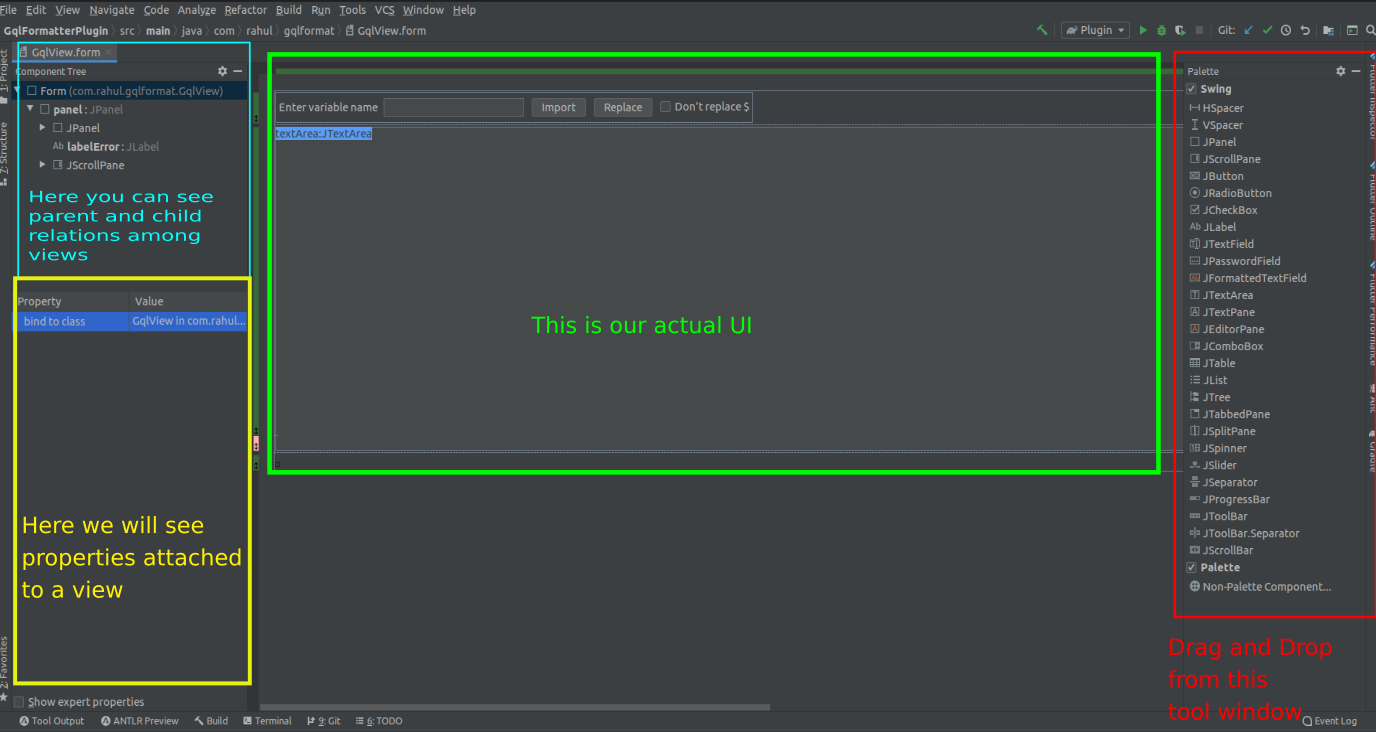
Task: Select the 'bind to class' property row
Action: 131,321
